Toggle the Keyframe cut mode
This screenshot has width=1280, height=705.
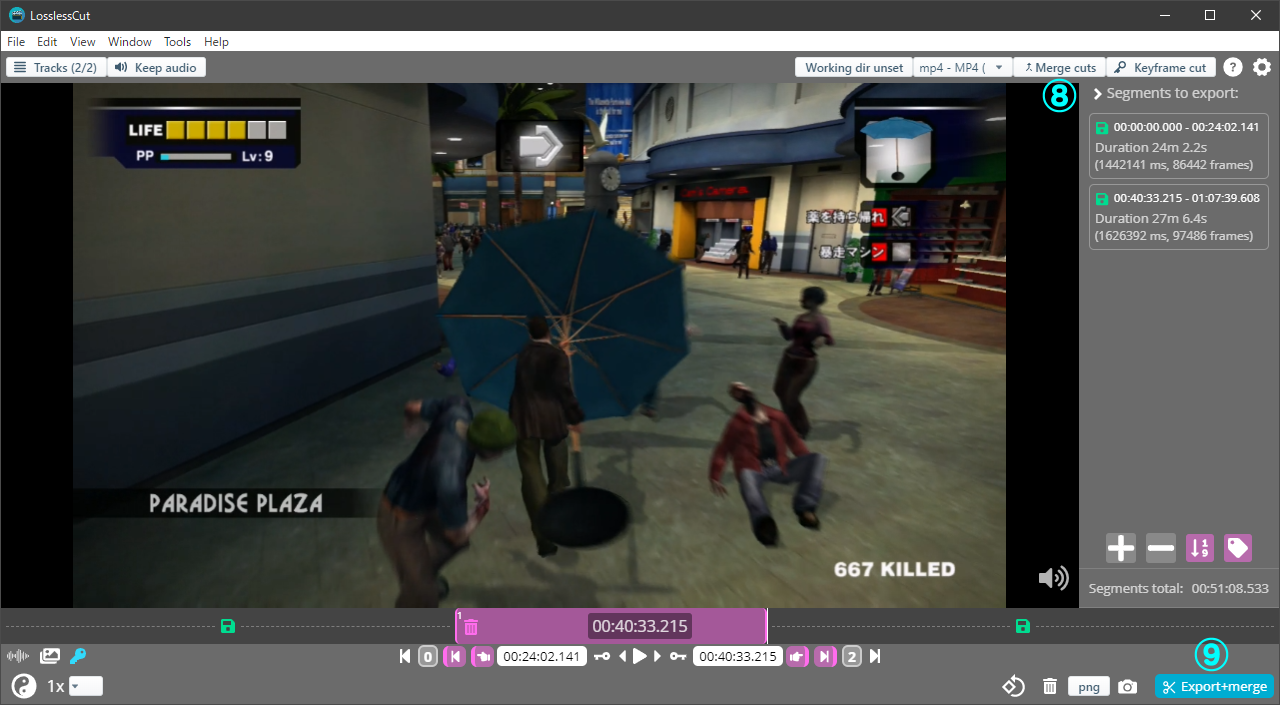point(1161,67)
